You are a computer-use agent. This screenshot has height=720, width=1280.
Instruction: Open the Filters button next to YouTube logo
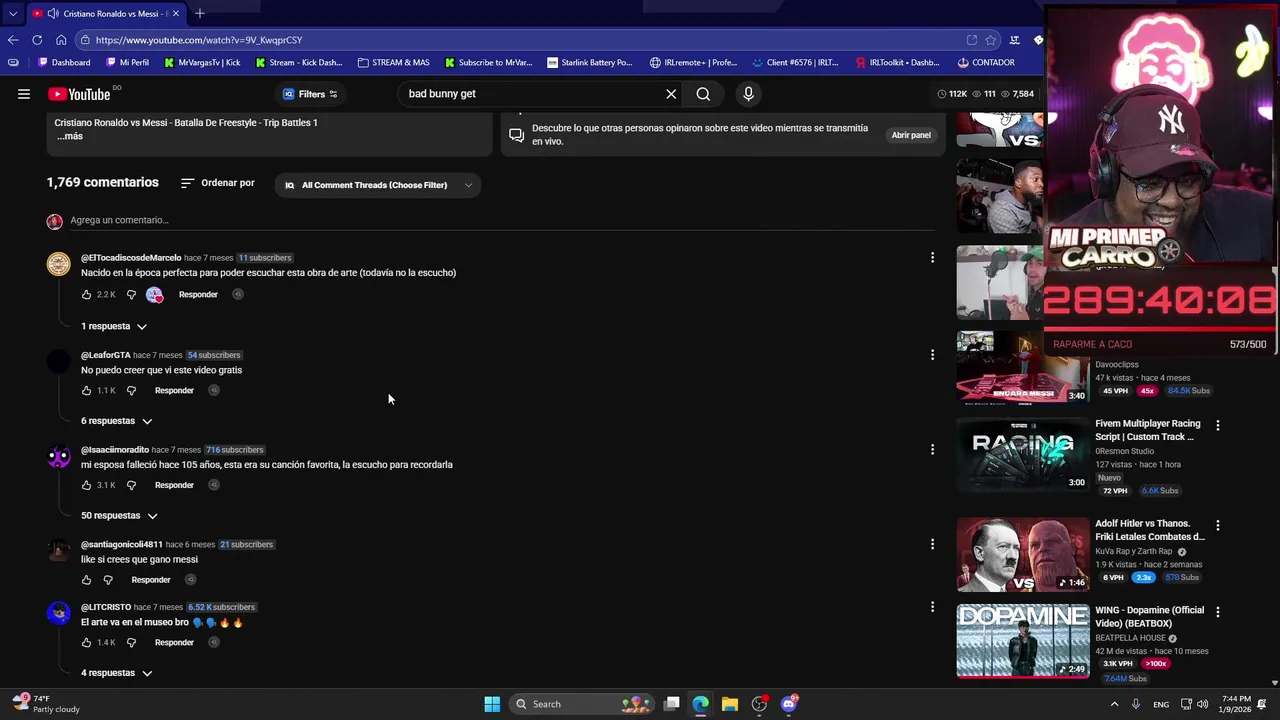coord(310,94)
